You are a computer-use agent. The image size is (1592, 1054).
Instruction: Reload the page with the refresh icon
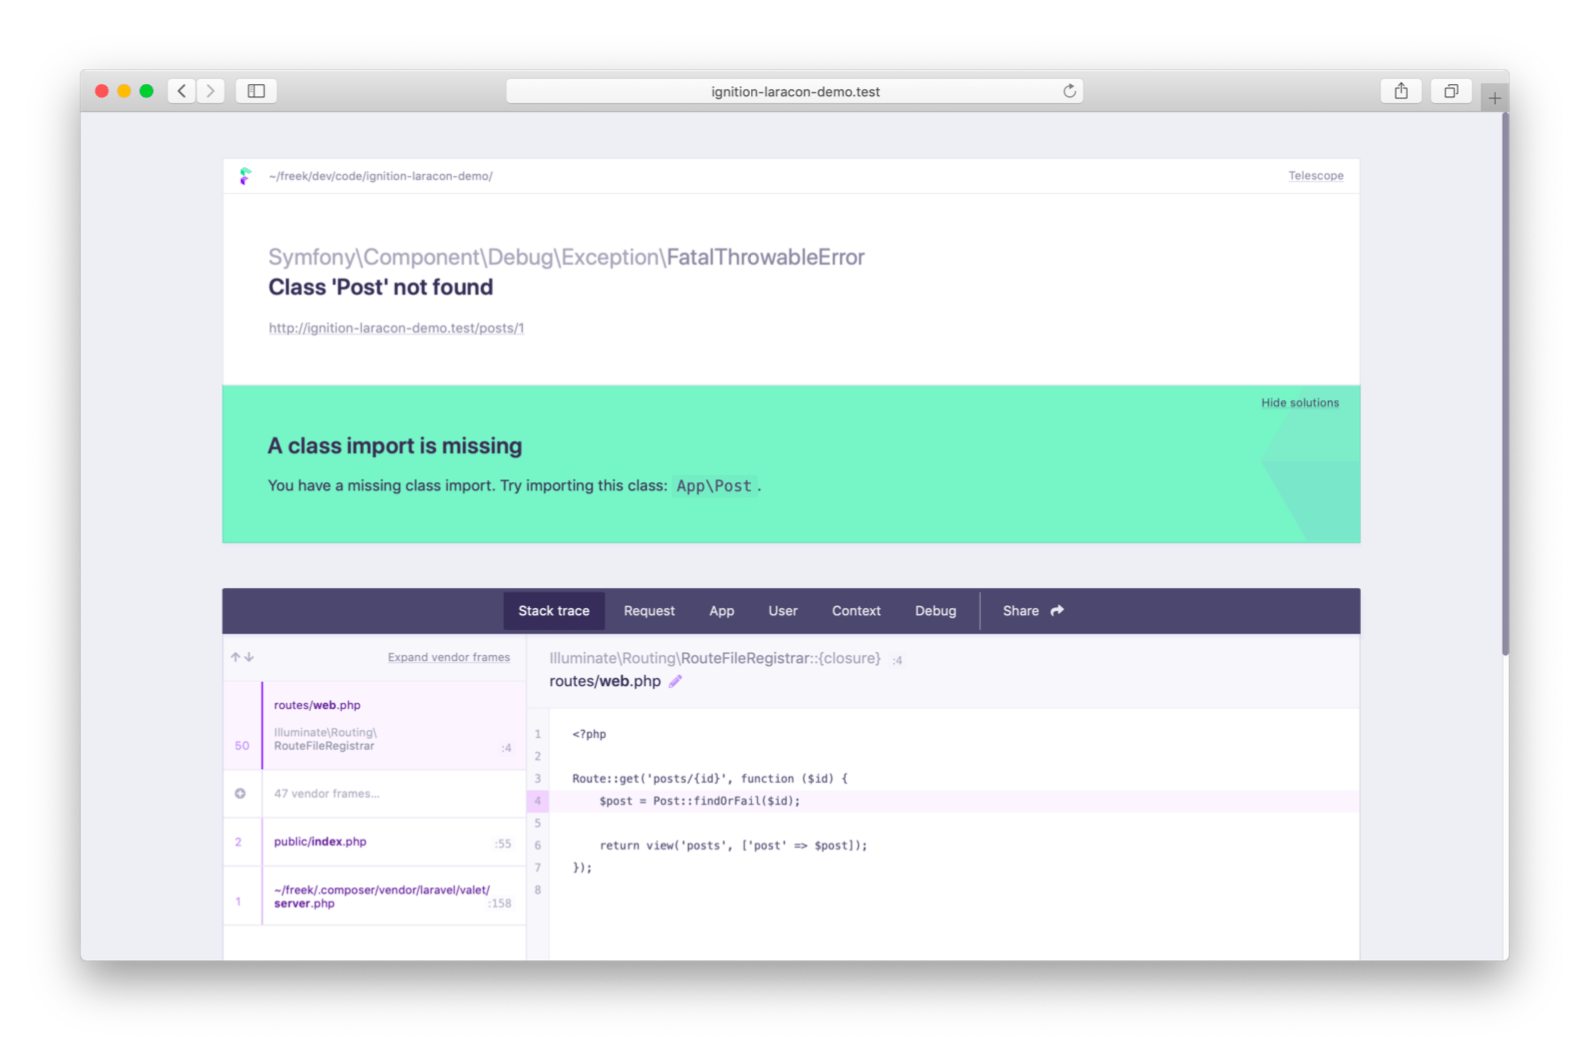(1069, 91)
